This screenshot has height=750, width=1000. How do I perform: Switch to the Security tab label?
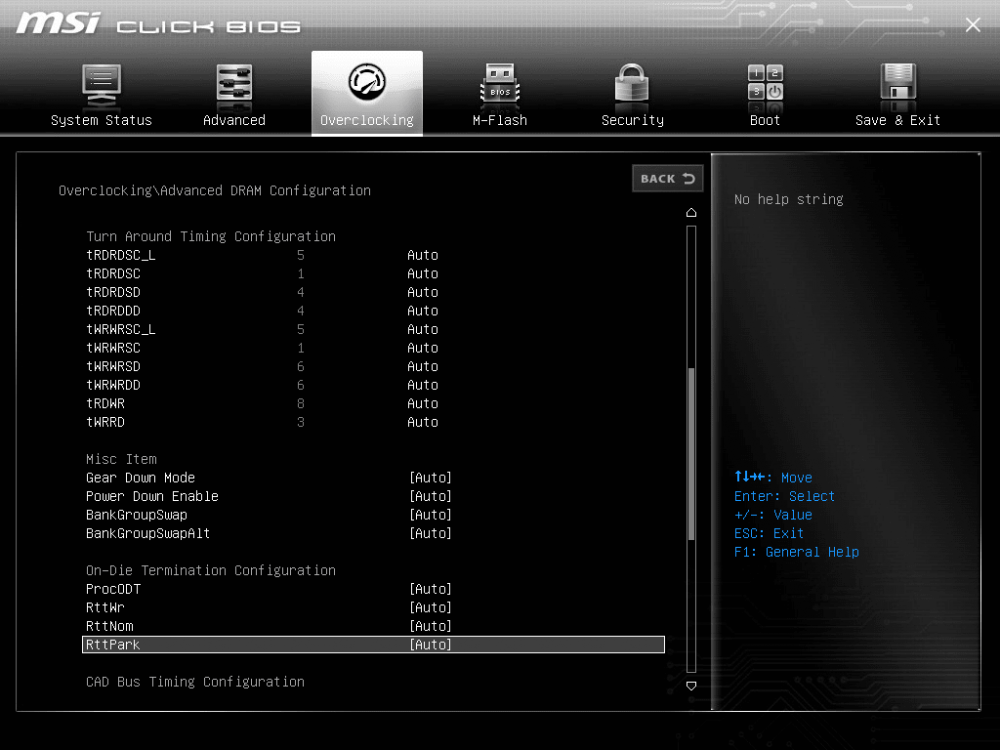click(x=633, y=121)
